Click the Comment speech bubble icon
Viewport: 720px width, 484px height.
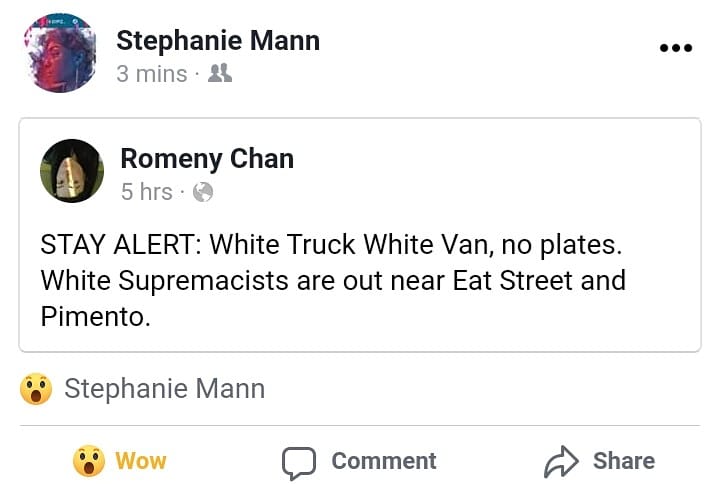click(x=298, y=462)
